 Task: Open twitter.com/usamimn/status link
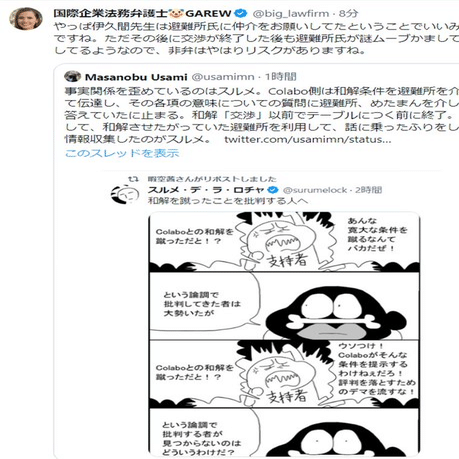308,139
